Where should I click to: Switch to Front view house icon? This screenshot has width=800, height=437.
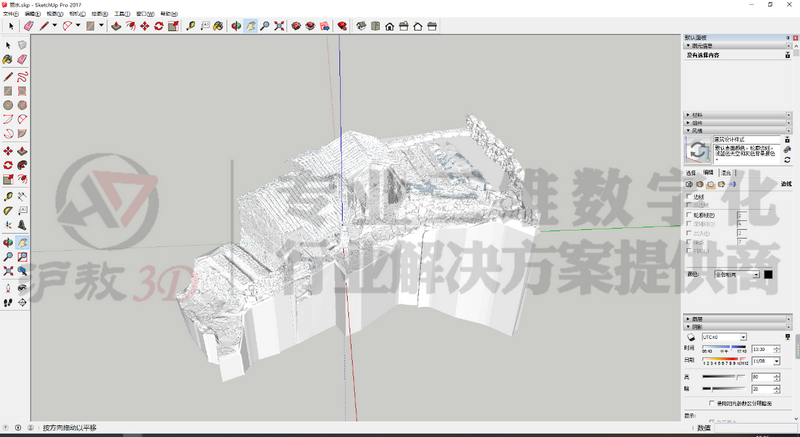[390, 26]
